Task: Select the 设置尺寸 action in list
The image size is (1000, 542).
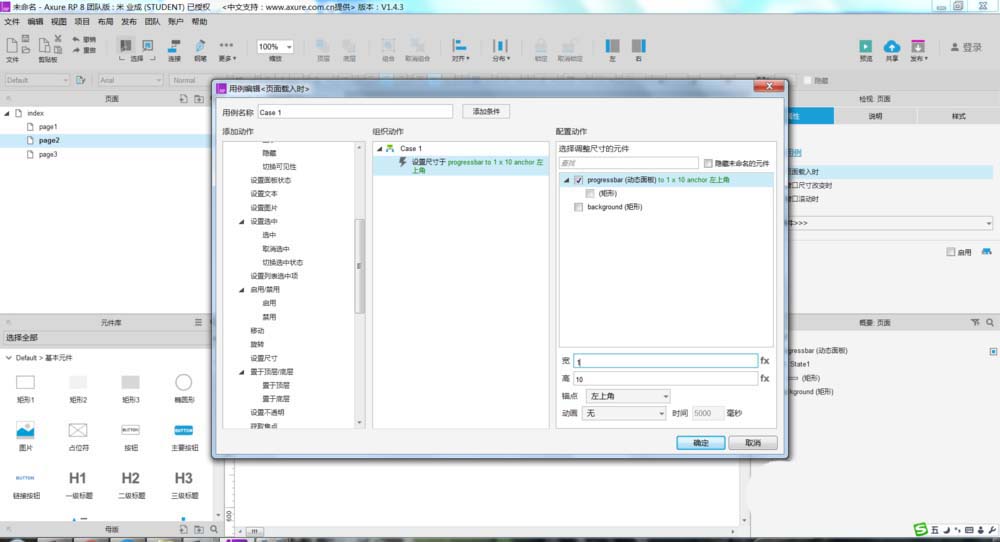Action: pos(264,358)
